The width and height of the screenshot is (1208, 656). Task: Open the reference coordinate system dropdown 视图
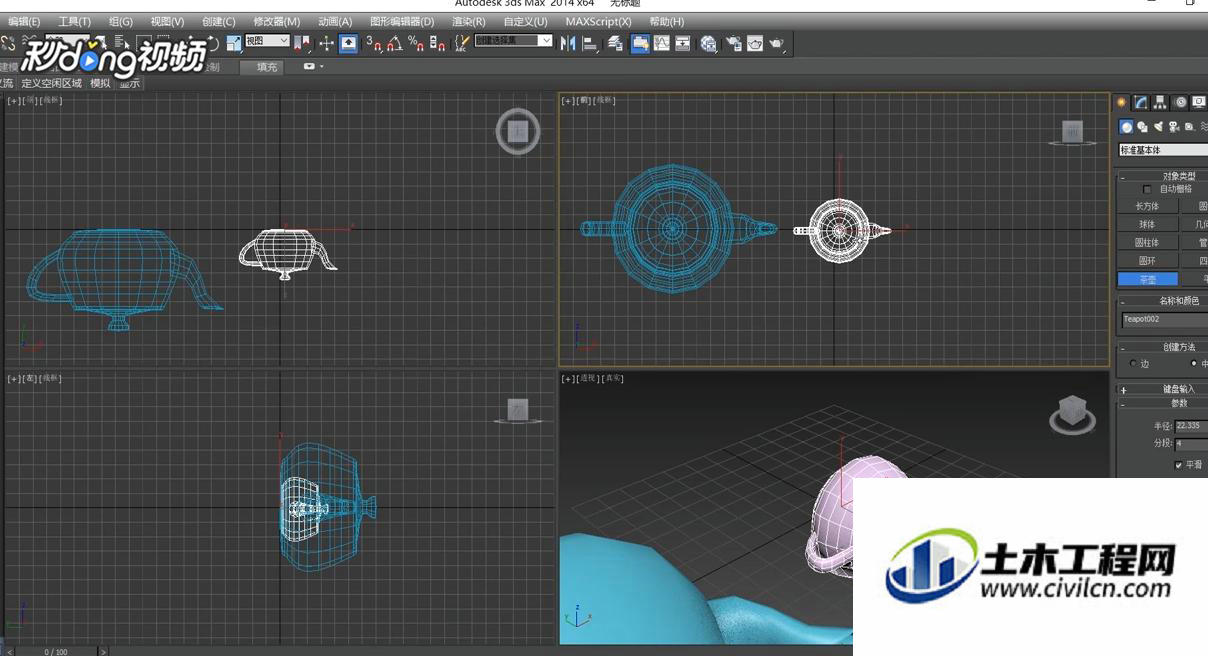coord(267,41)
